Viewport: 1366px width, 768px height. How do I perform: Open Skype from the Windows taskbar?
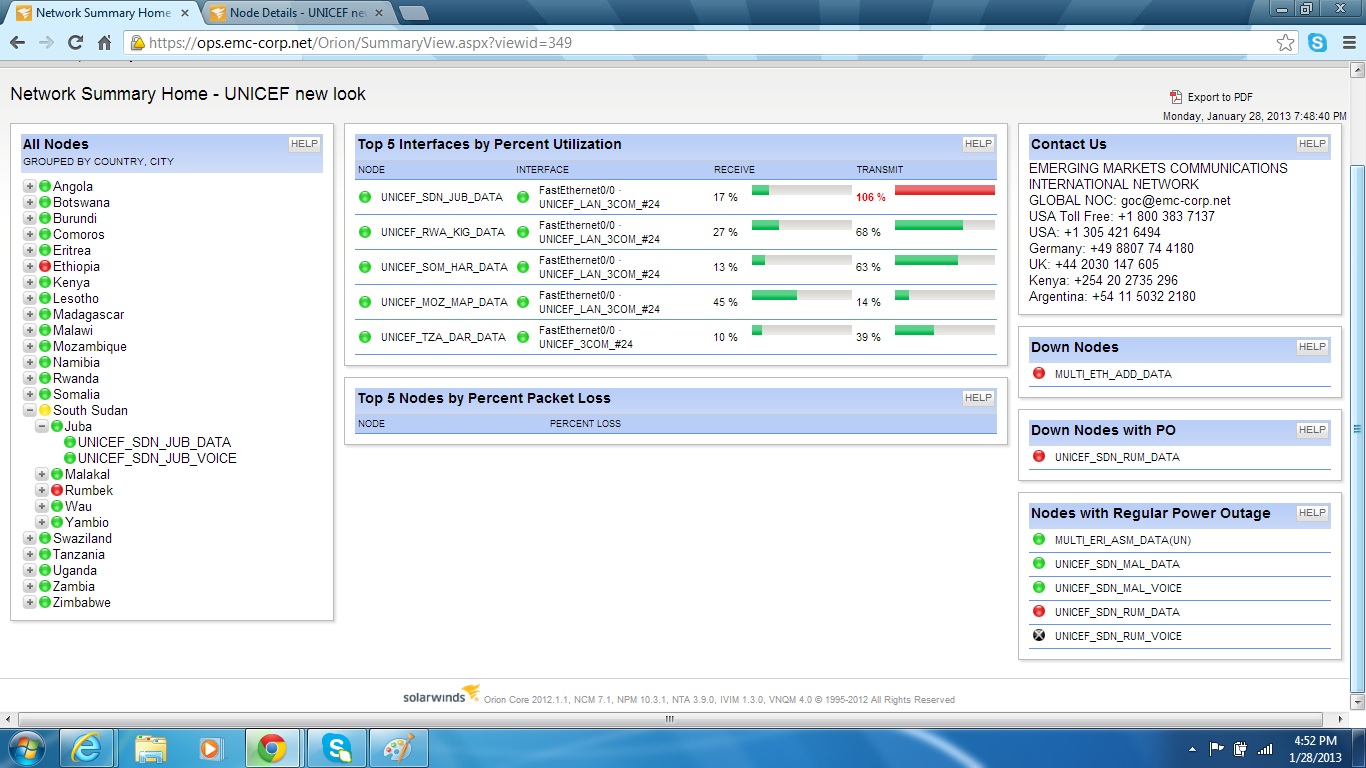336,747
